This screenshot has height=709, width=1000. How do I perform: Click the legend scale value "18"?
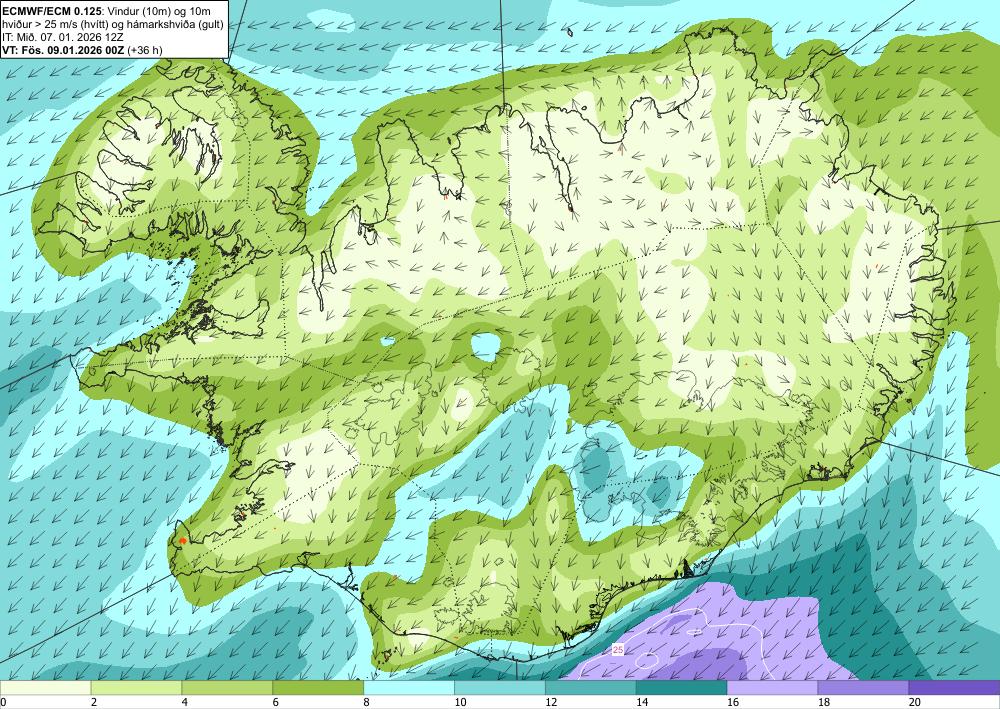[823, 702]
